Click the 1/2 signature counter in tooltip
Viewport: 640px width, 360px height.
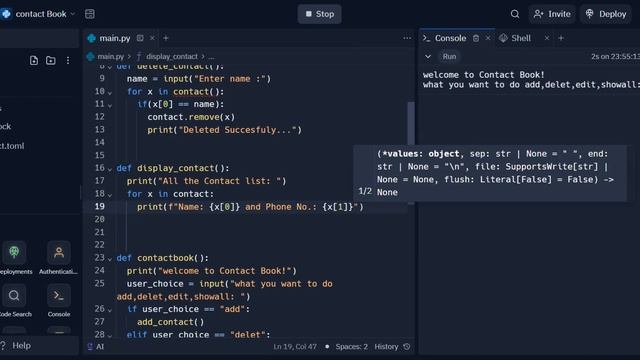pos(365,191)
